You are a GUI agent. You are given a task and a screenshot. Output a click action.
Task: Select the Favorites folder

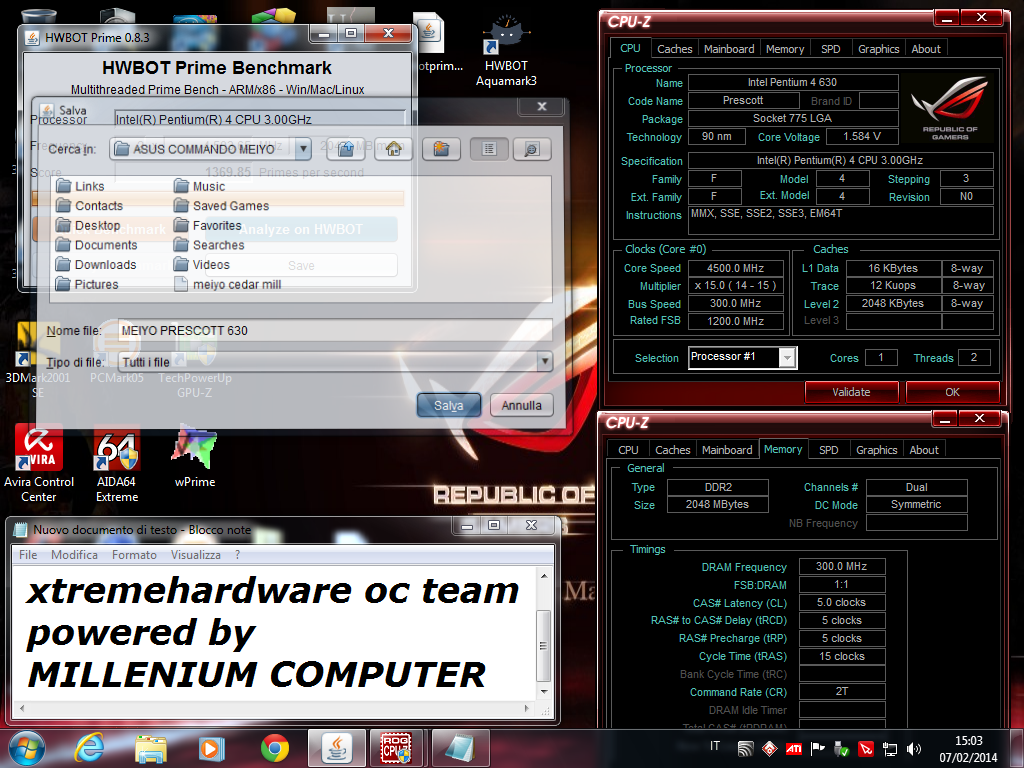click(208, 225)
